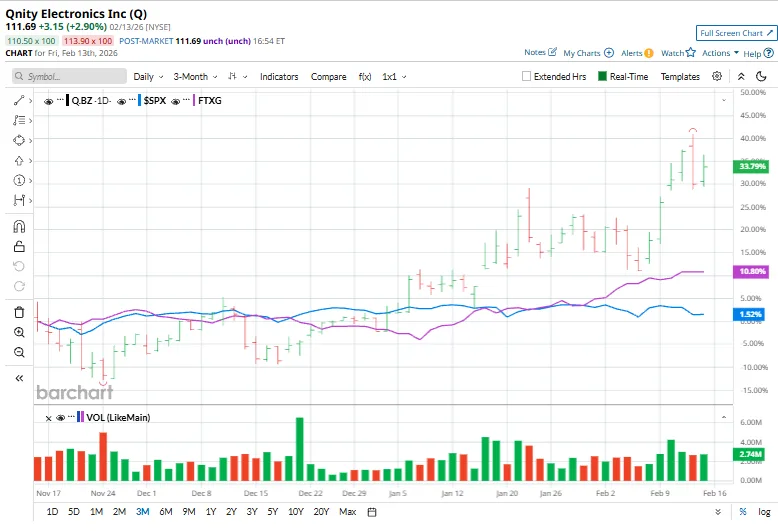Choose the shapes drawing tool
778x531 pixels.
19,140
